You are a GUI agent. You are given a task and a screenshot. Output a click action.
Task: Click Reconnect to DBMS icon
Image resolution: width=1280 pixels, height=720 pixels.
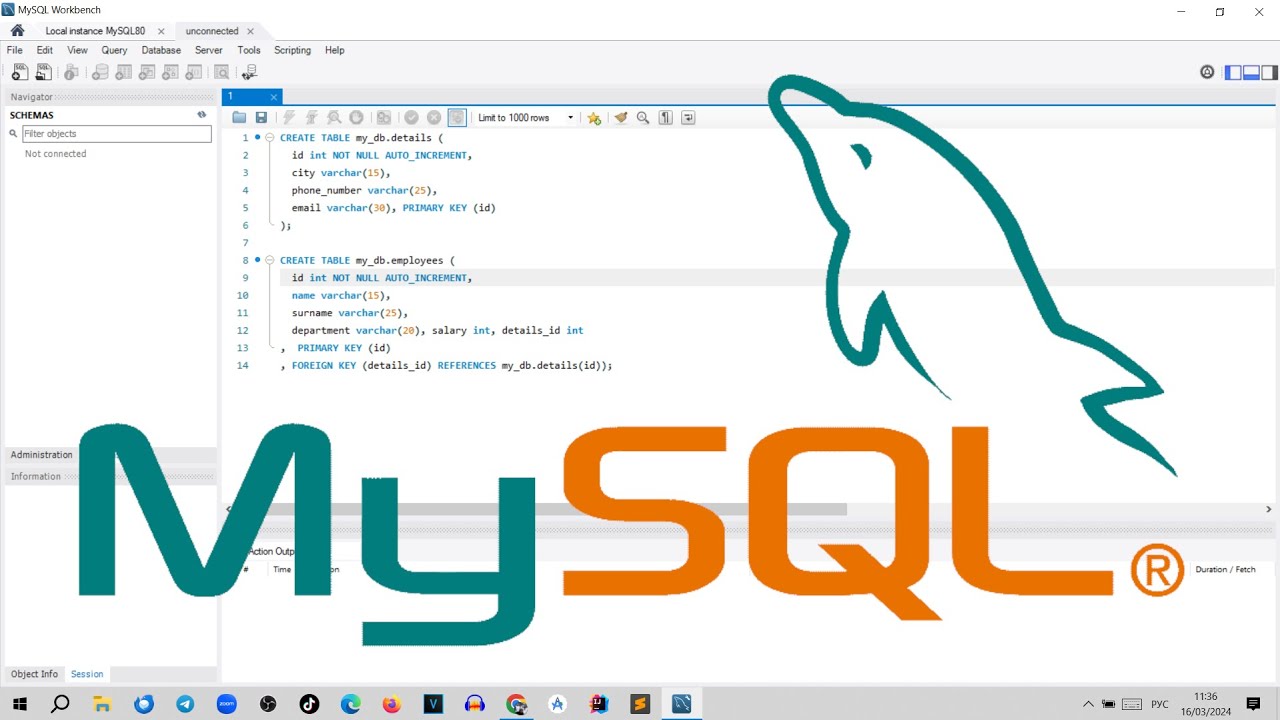pos(249,72)
